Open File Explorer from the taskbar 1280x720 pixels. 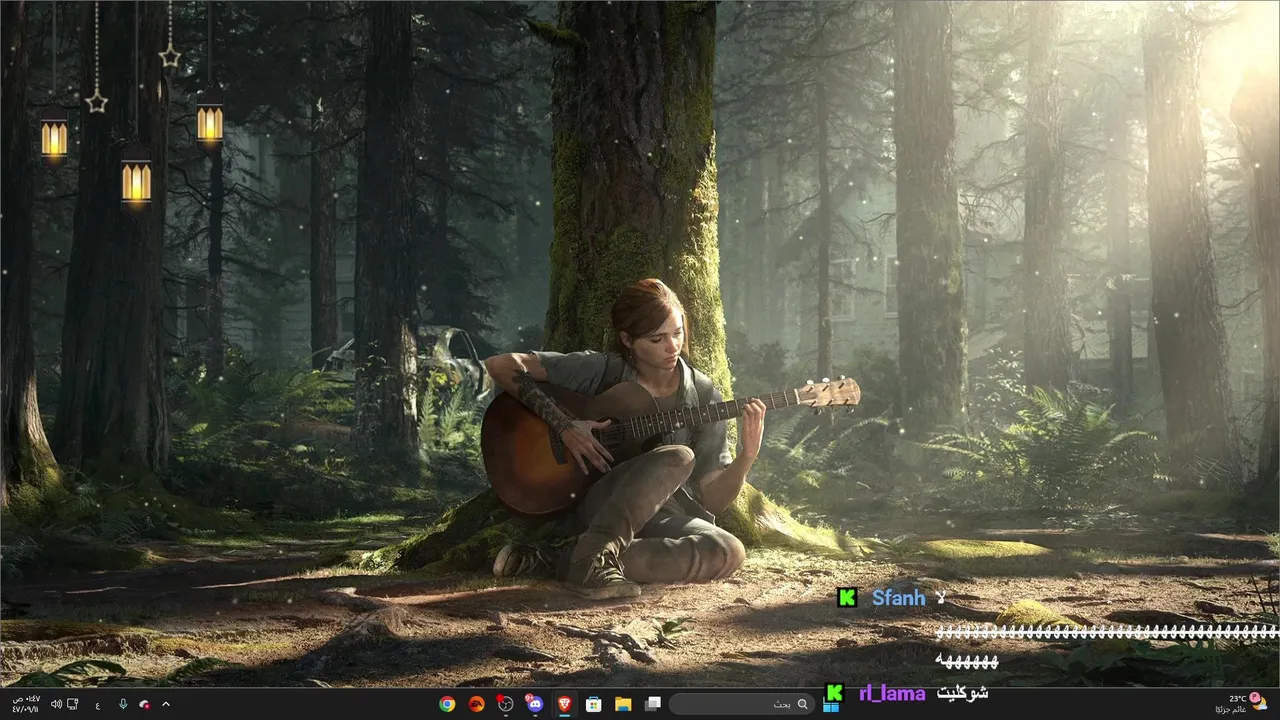[623, 704]
